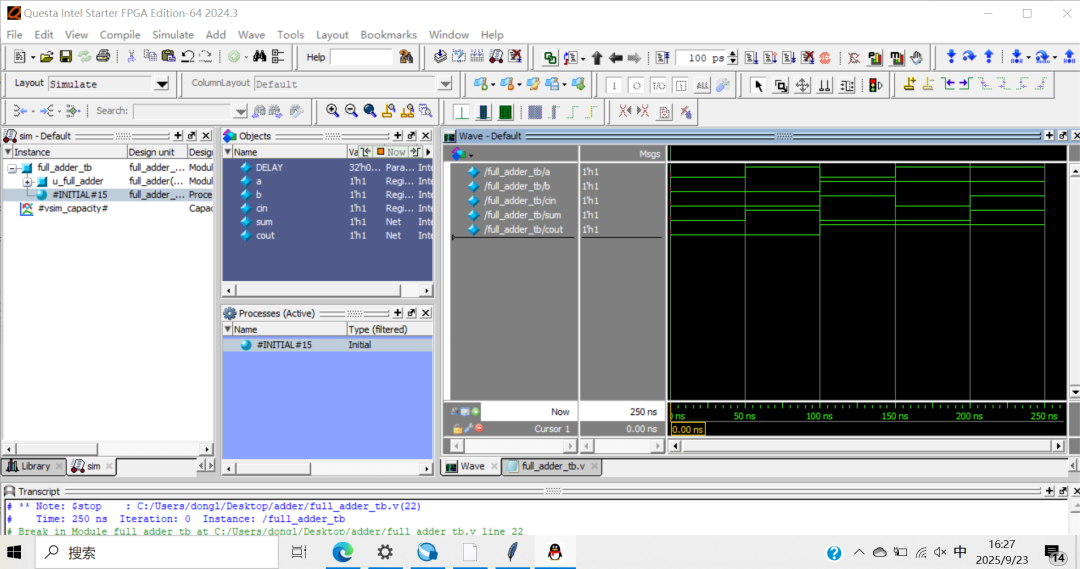Click the run length 100 ps field
Screen dimensions: 1080x569
click(701, 58)
